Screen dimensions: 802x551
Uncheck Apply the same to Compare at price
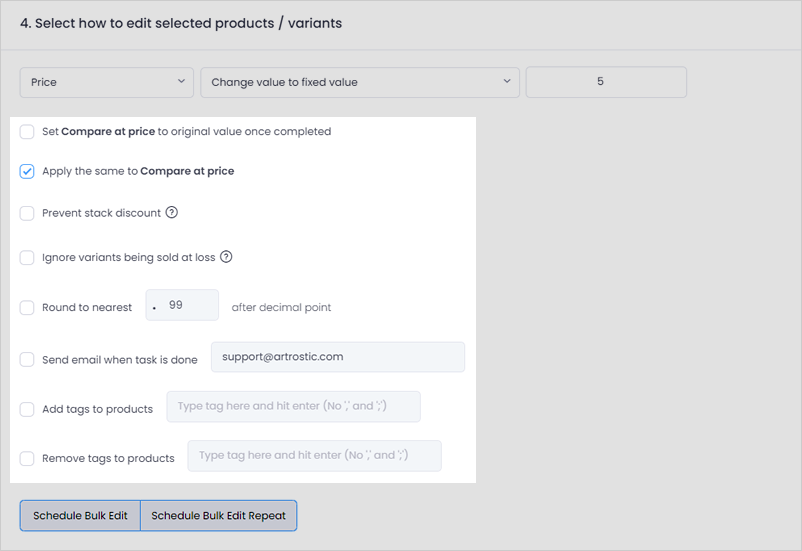(x=27, y=171)
